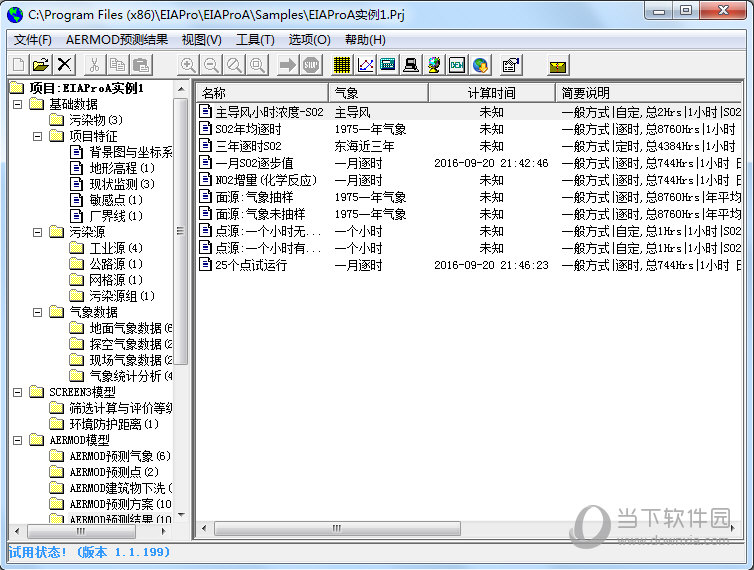The height and width of the screenshot is (570, 754).
Task: Select AERMOD预测气象 (6) folder
Action: pos(120,456)
